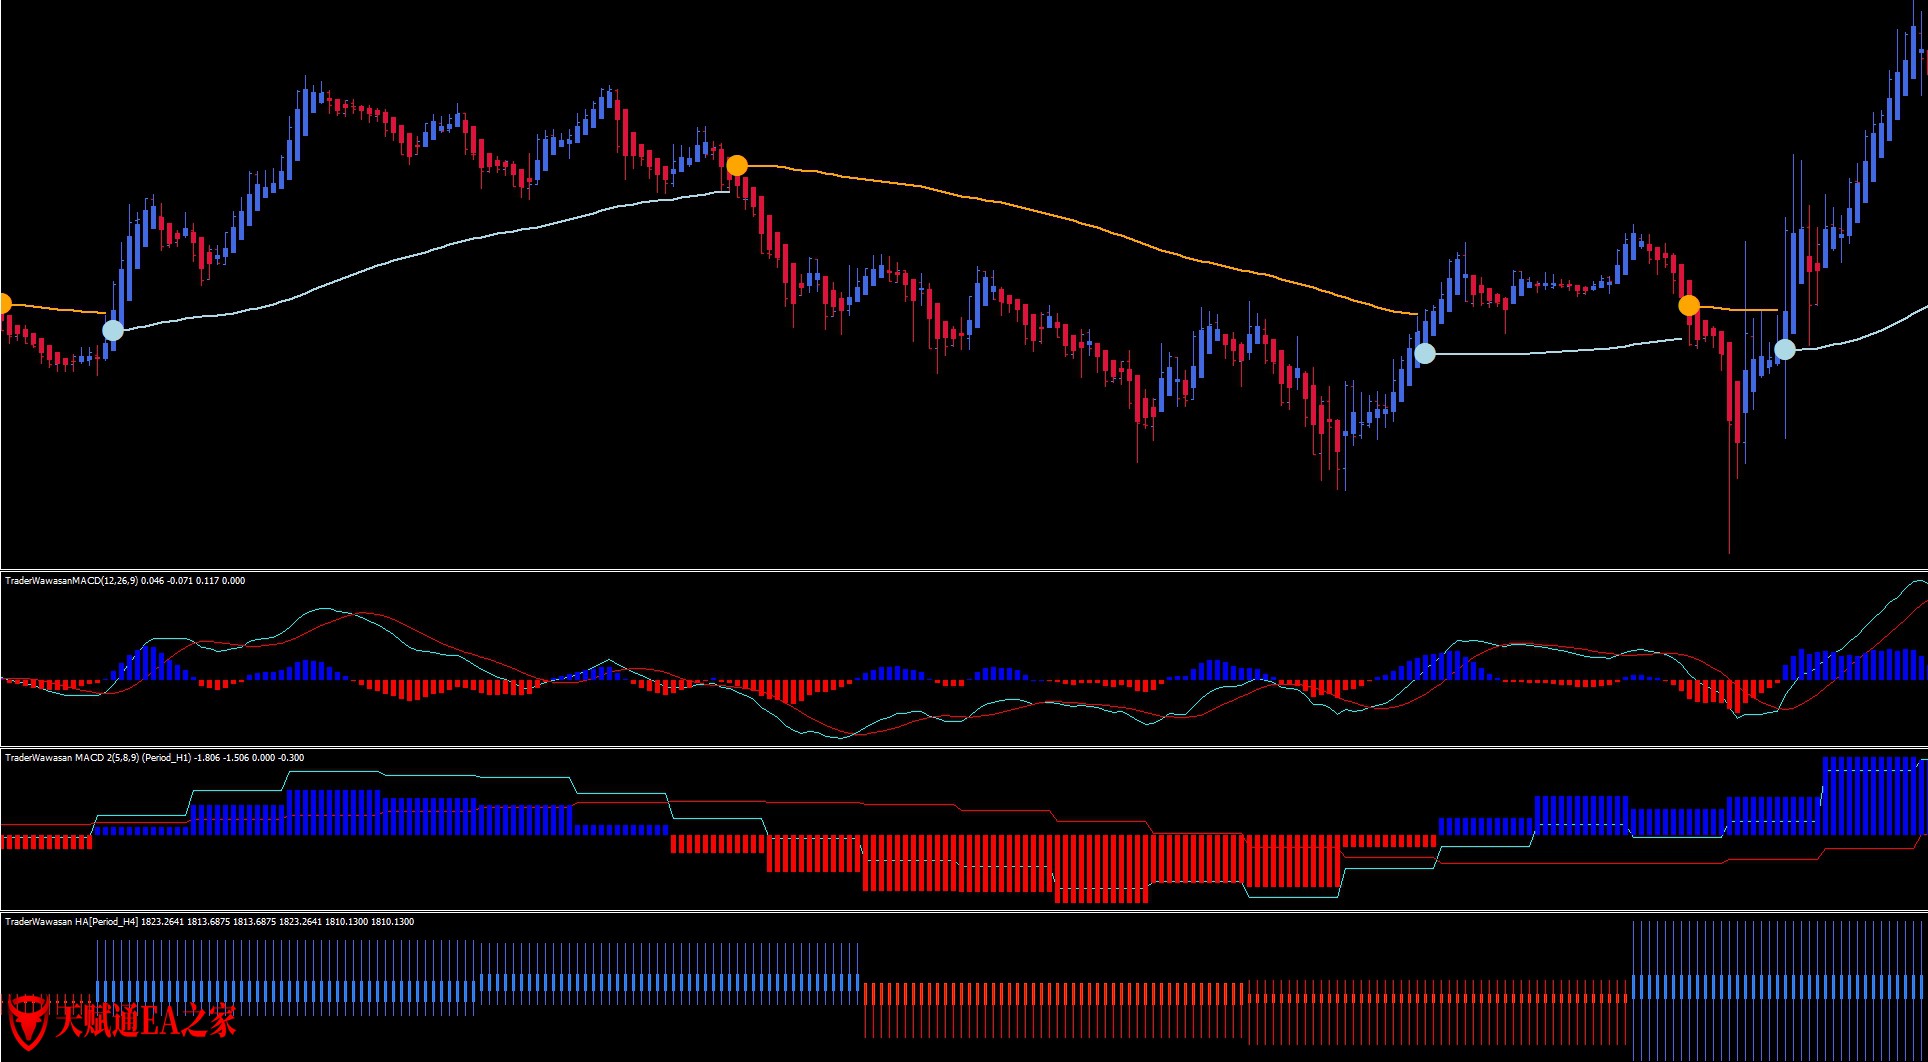Click the divider between MACD 2 and HA panels
Screen dimensions: 1928x1062
click(x=964, y=911)
